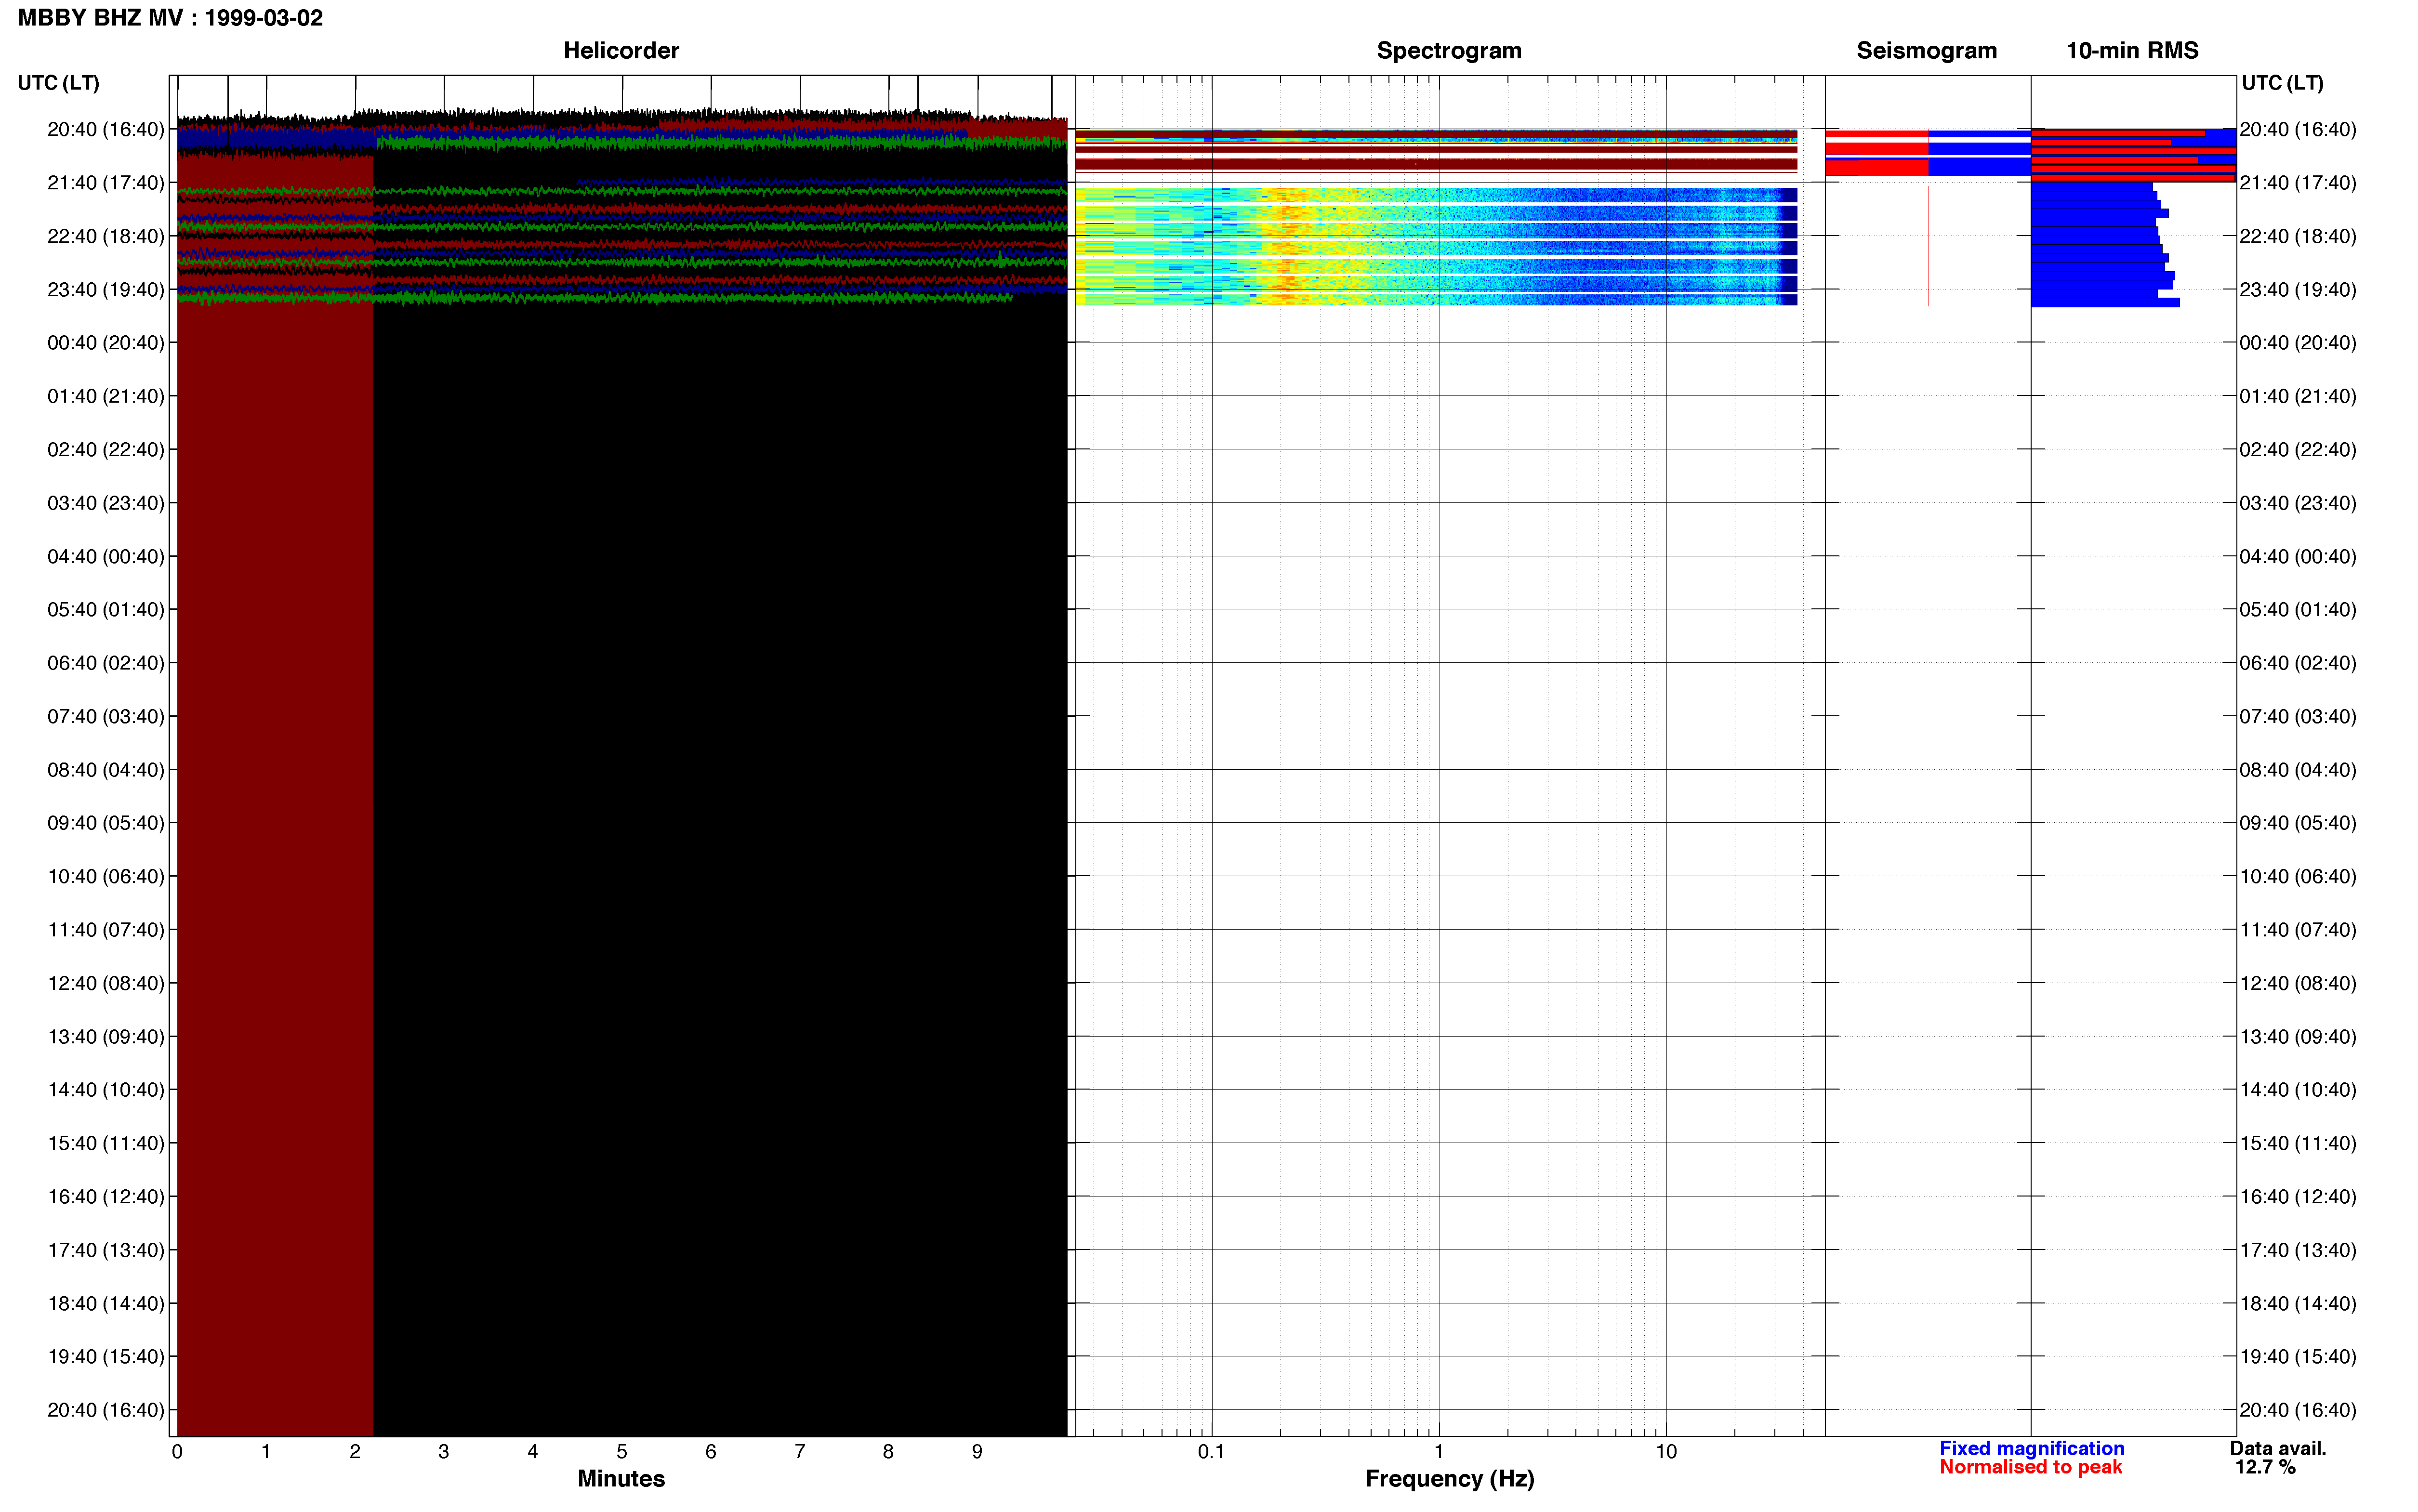Click left time label 09:40 (05:40)
2418x1512 pixels.
coord(105,823)
